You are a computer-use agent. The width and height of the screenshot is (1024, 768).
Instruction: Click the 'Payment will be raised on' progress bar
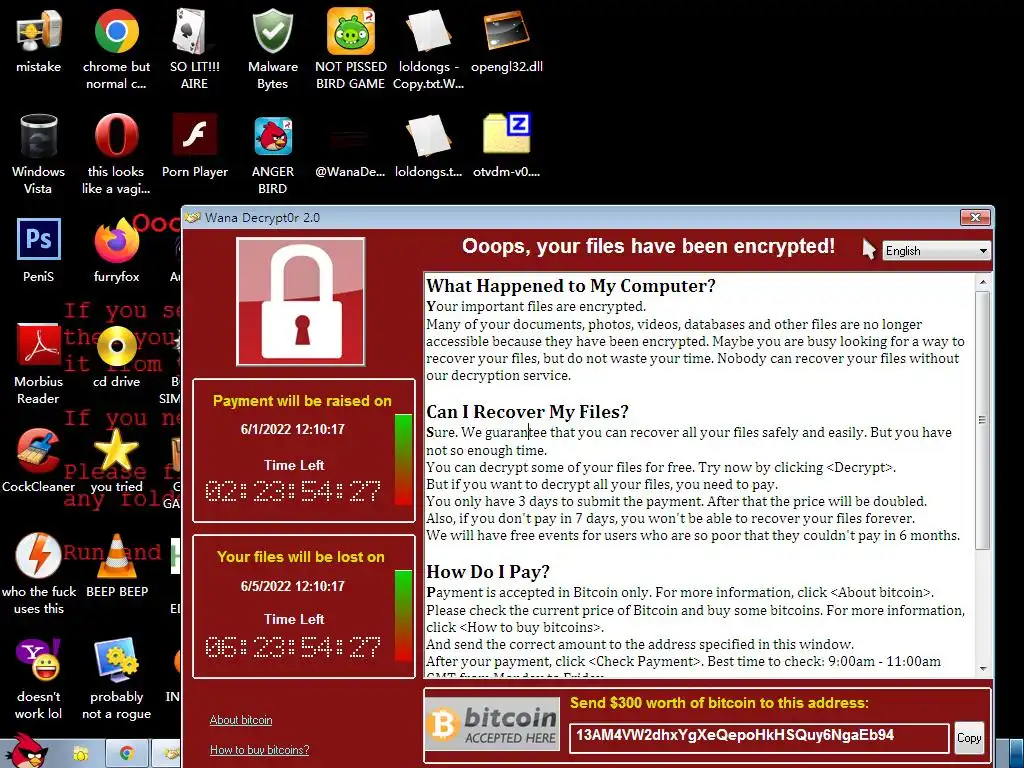coord(404,459)
